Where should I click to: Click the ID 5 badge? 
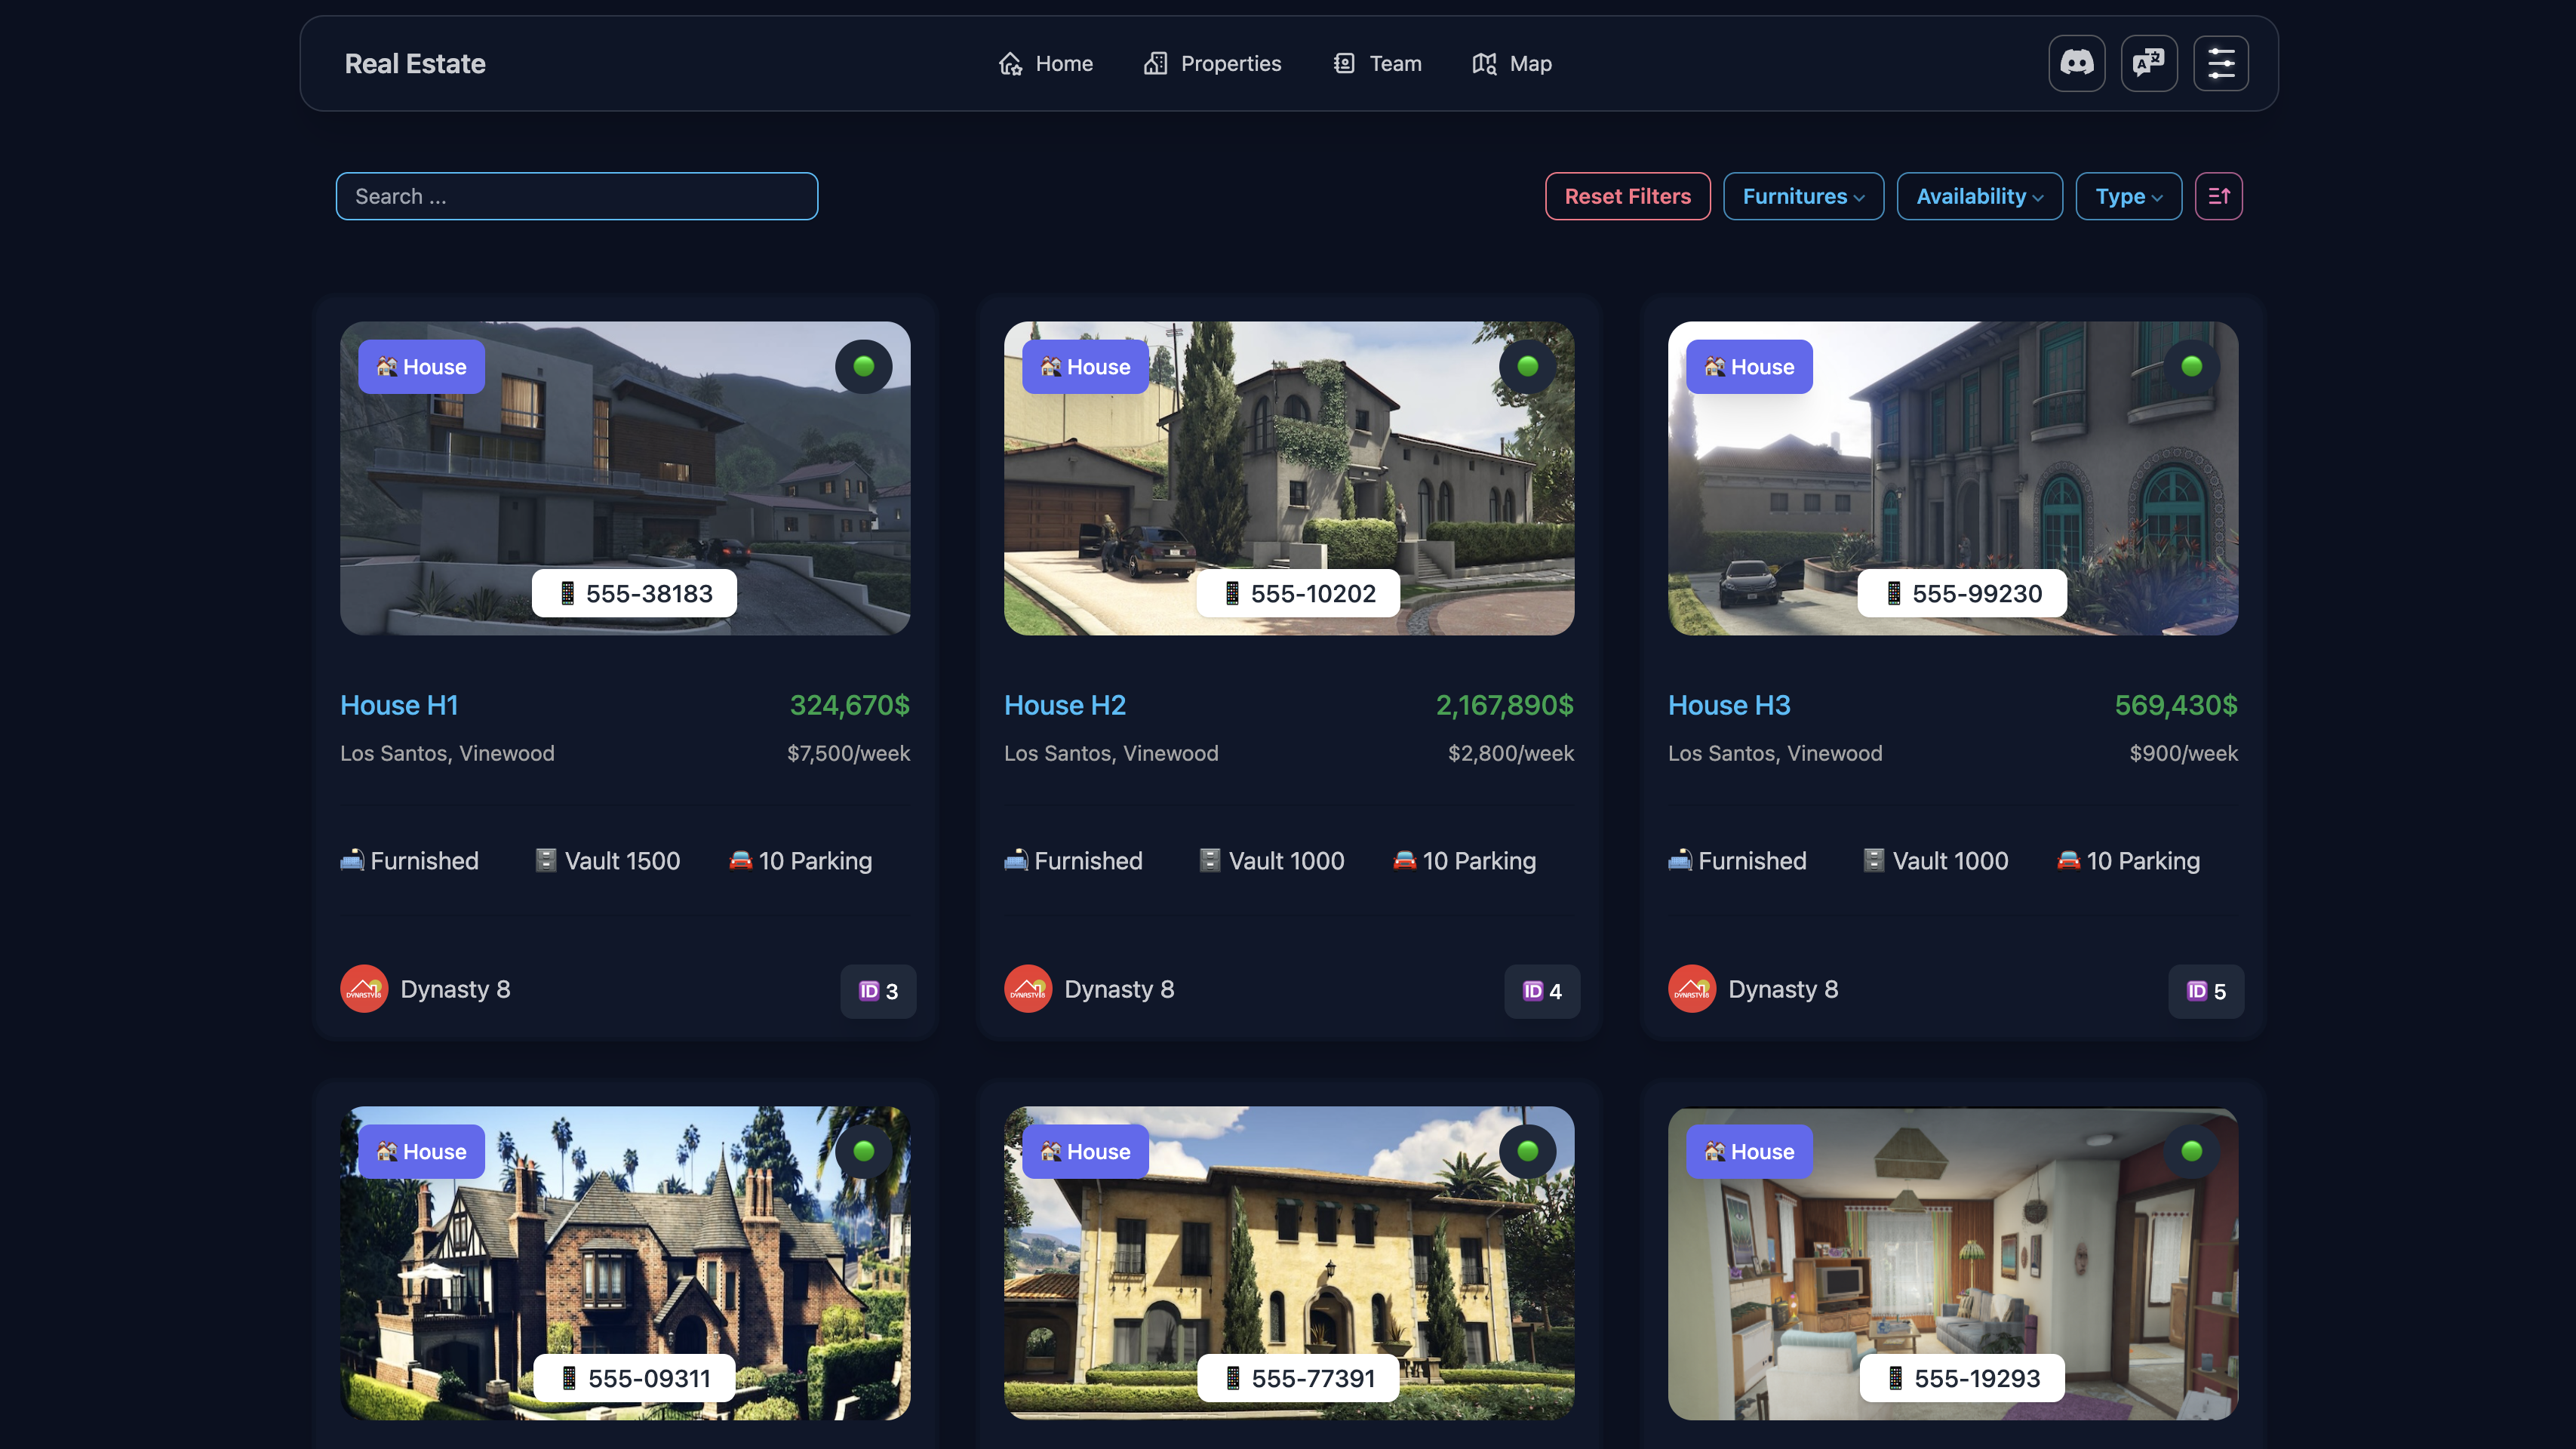2205,991
